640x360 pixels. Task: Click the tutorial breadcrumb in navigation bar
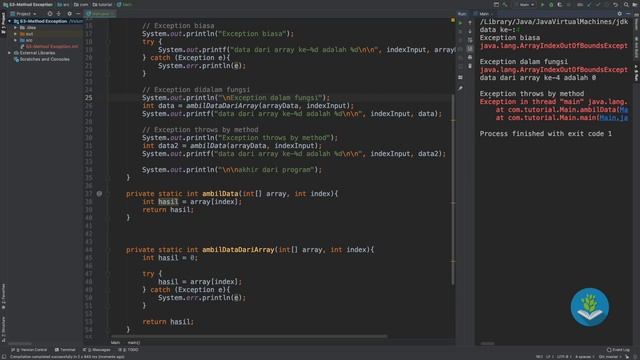102,4
